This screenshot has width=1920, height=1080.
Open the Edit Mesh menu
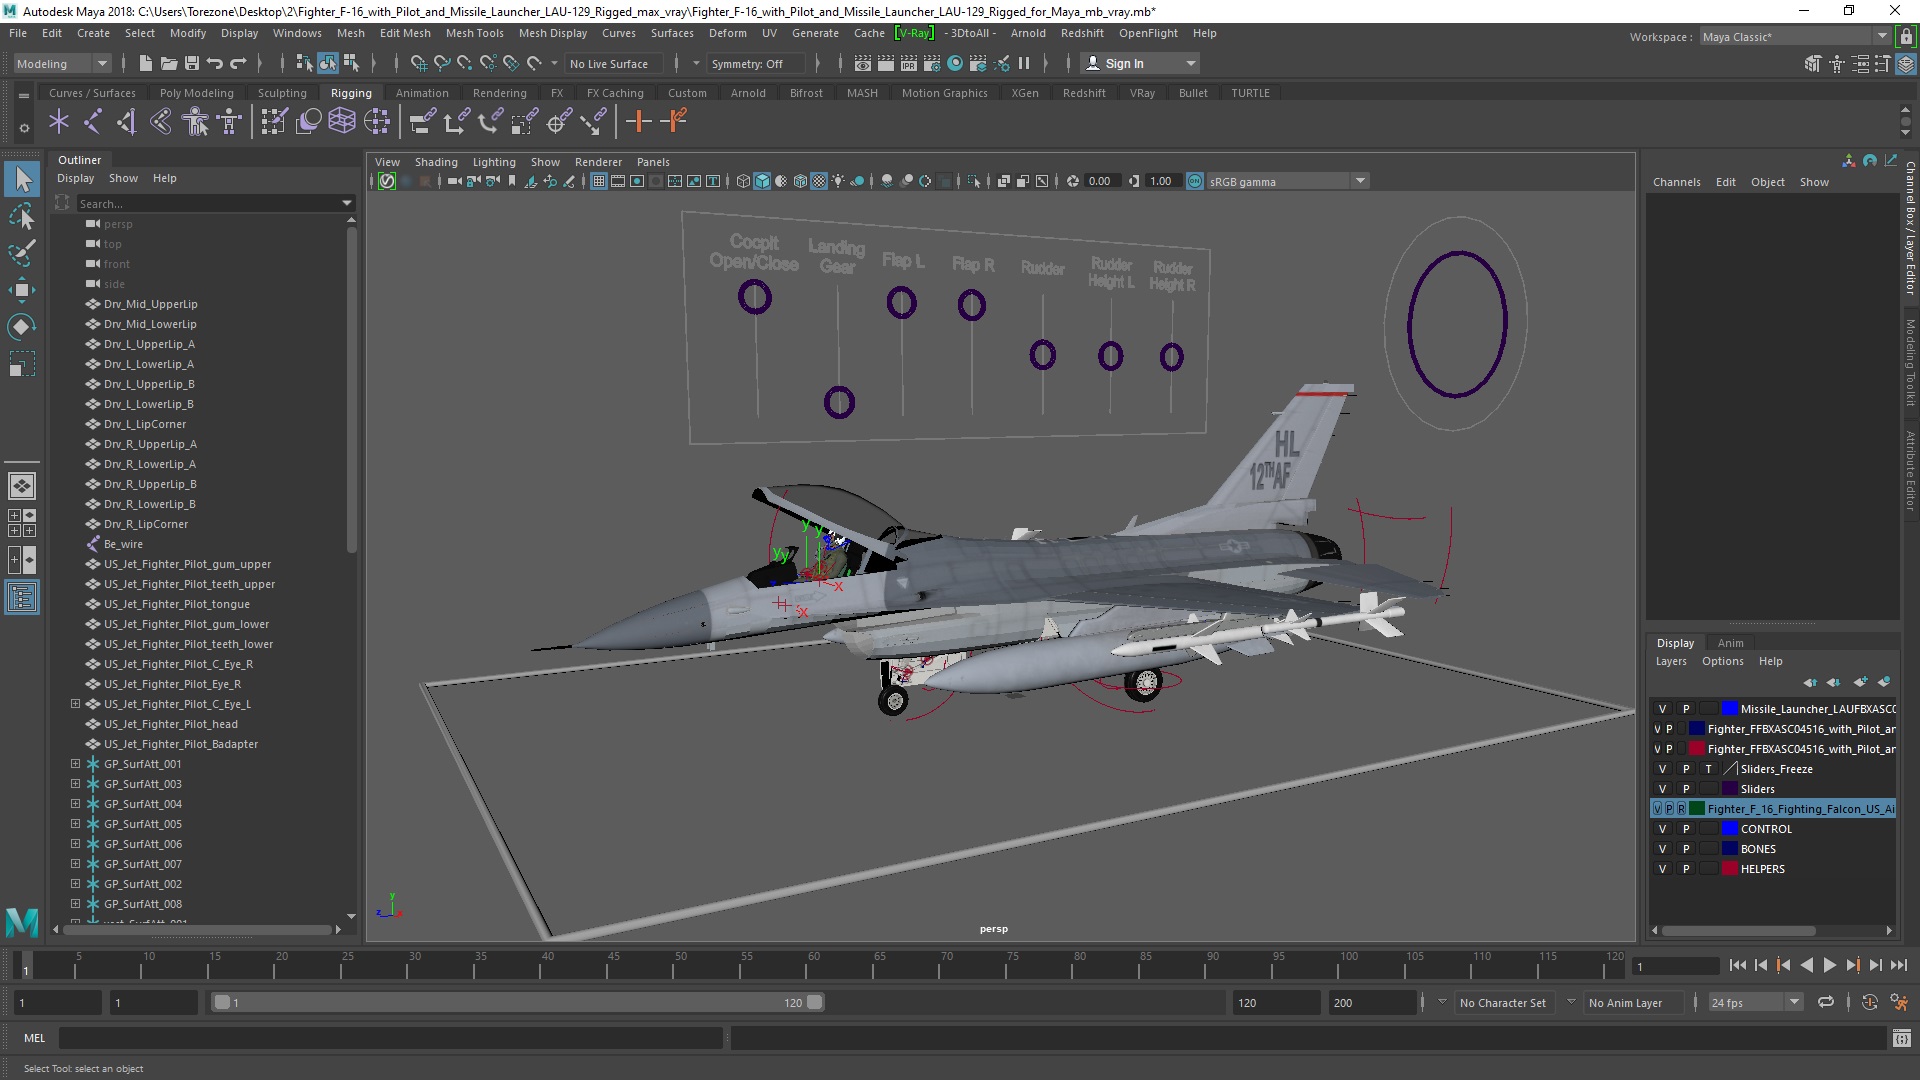click(405, 33)
